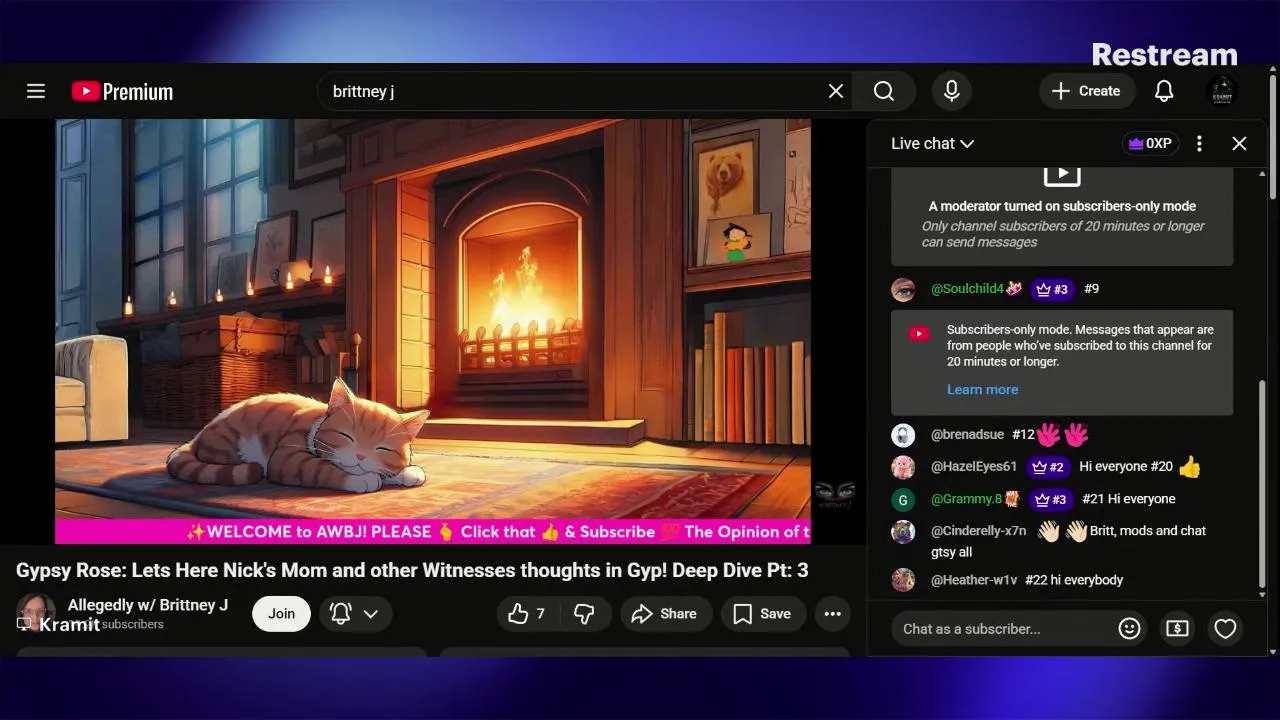Open more video actions ellipsis

[x=833, y=613]
